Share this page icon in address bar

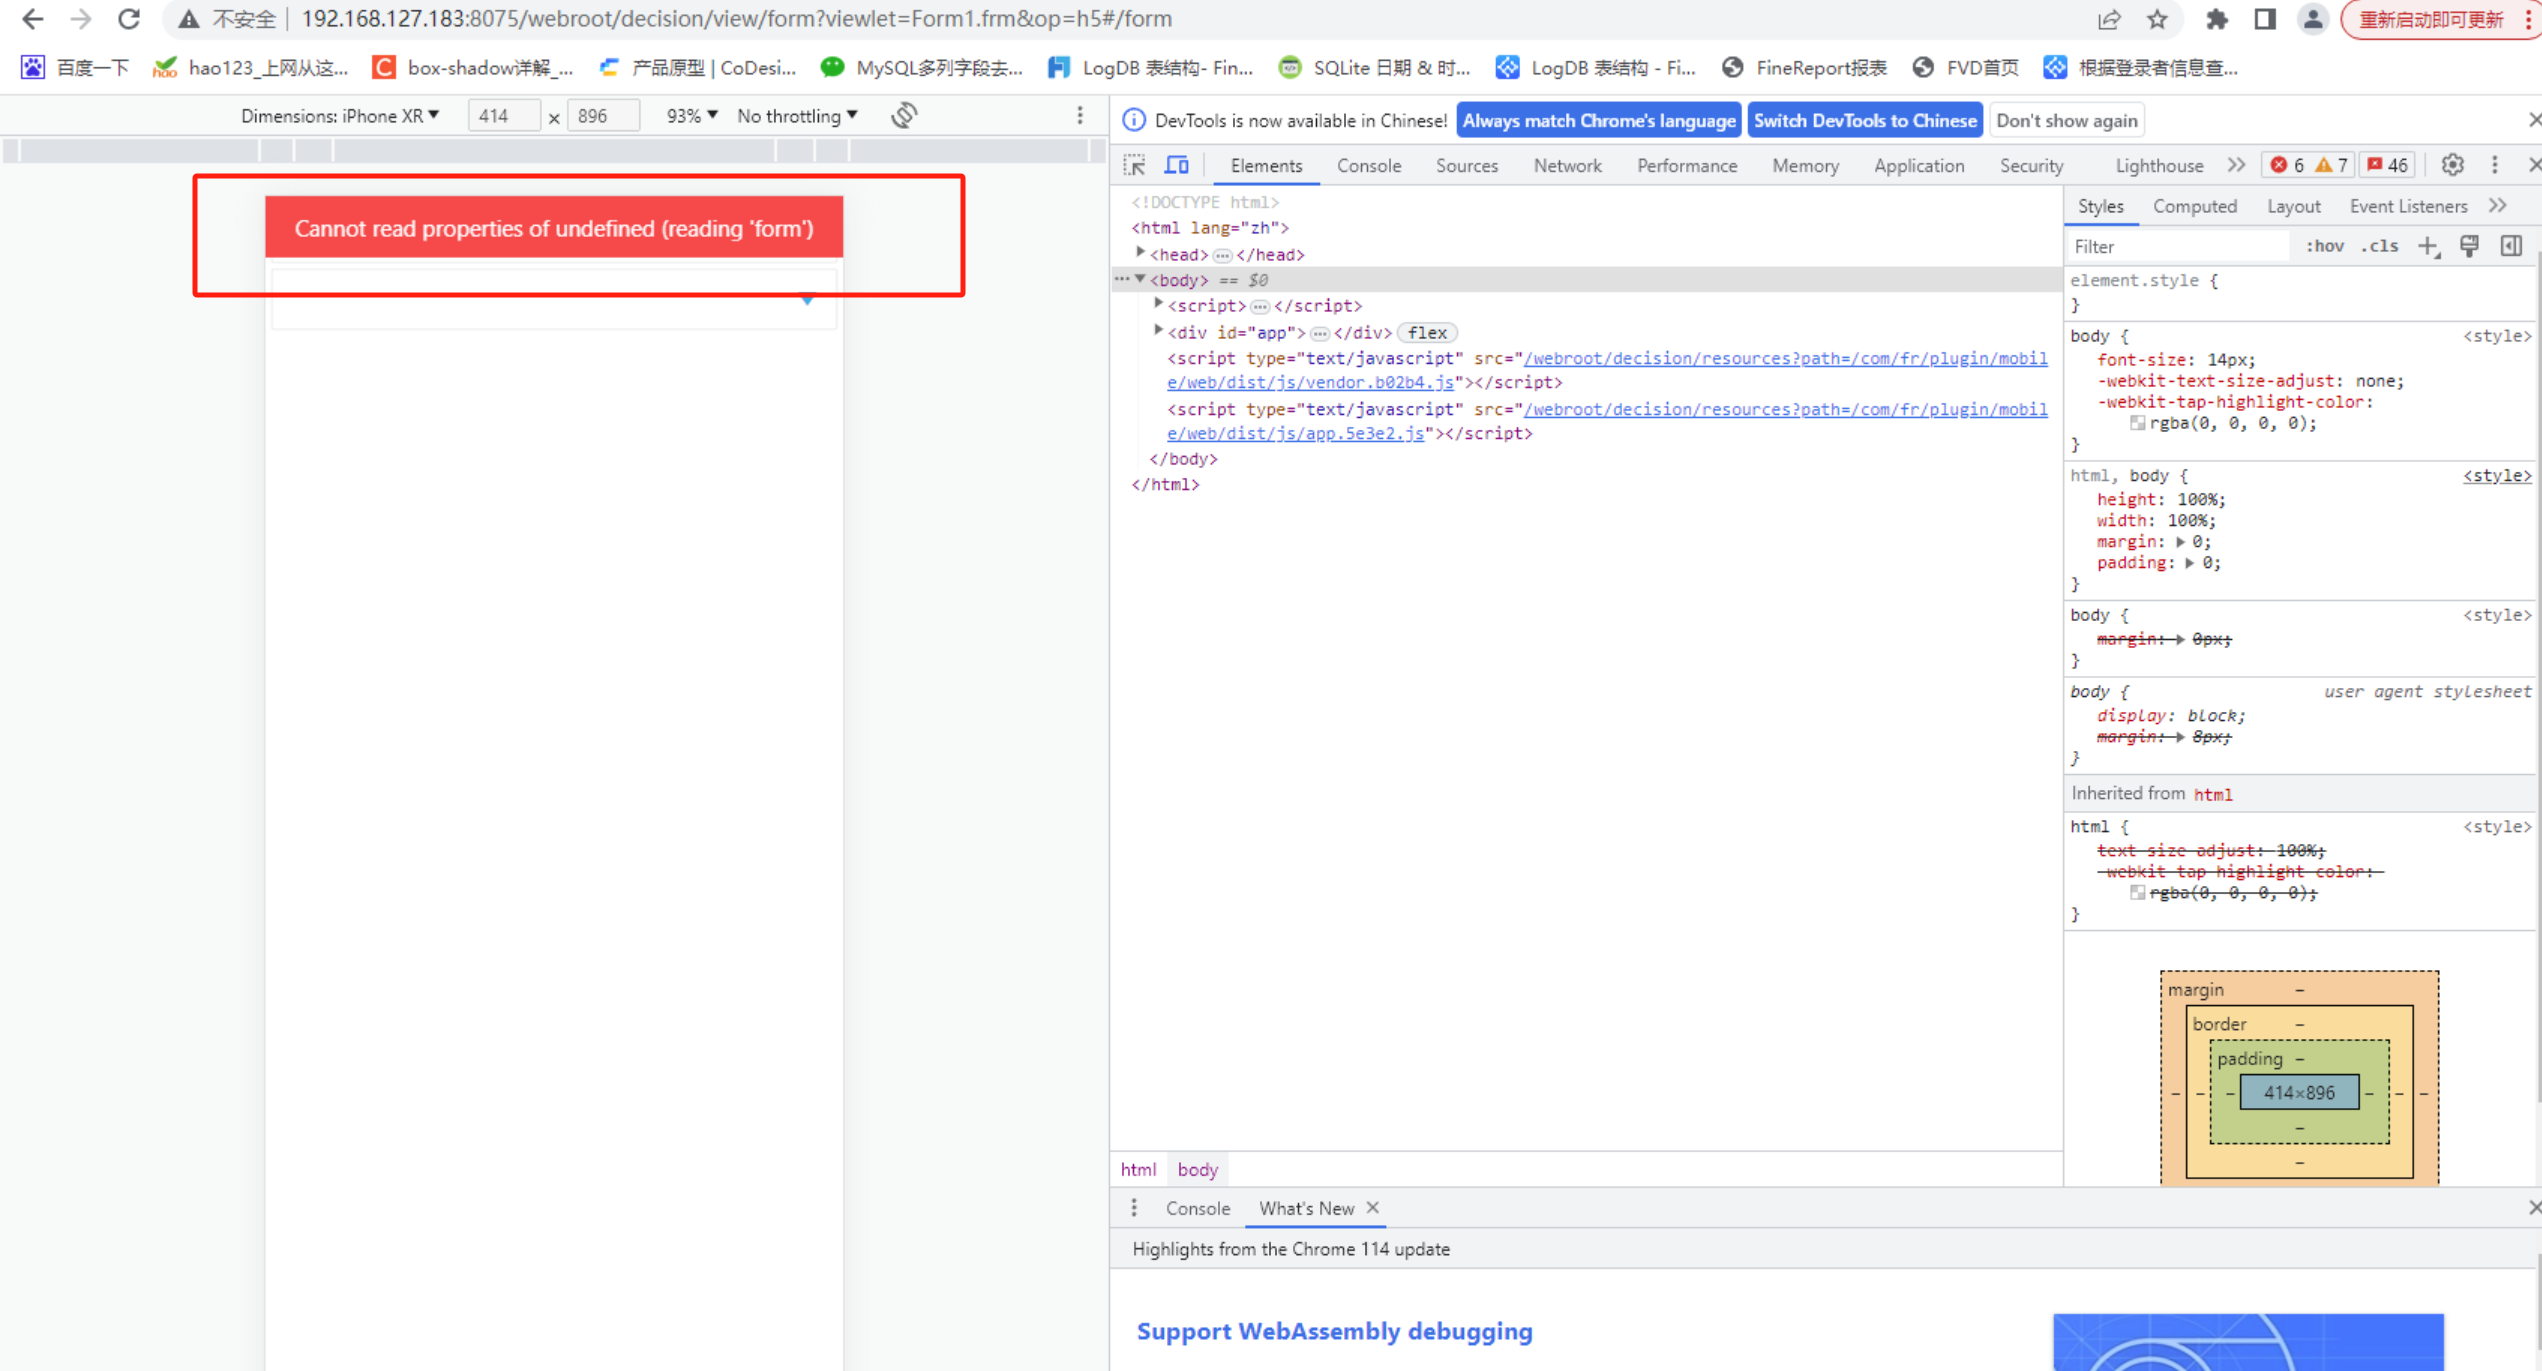click(x=2108, y=19)
